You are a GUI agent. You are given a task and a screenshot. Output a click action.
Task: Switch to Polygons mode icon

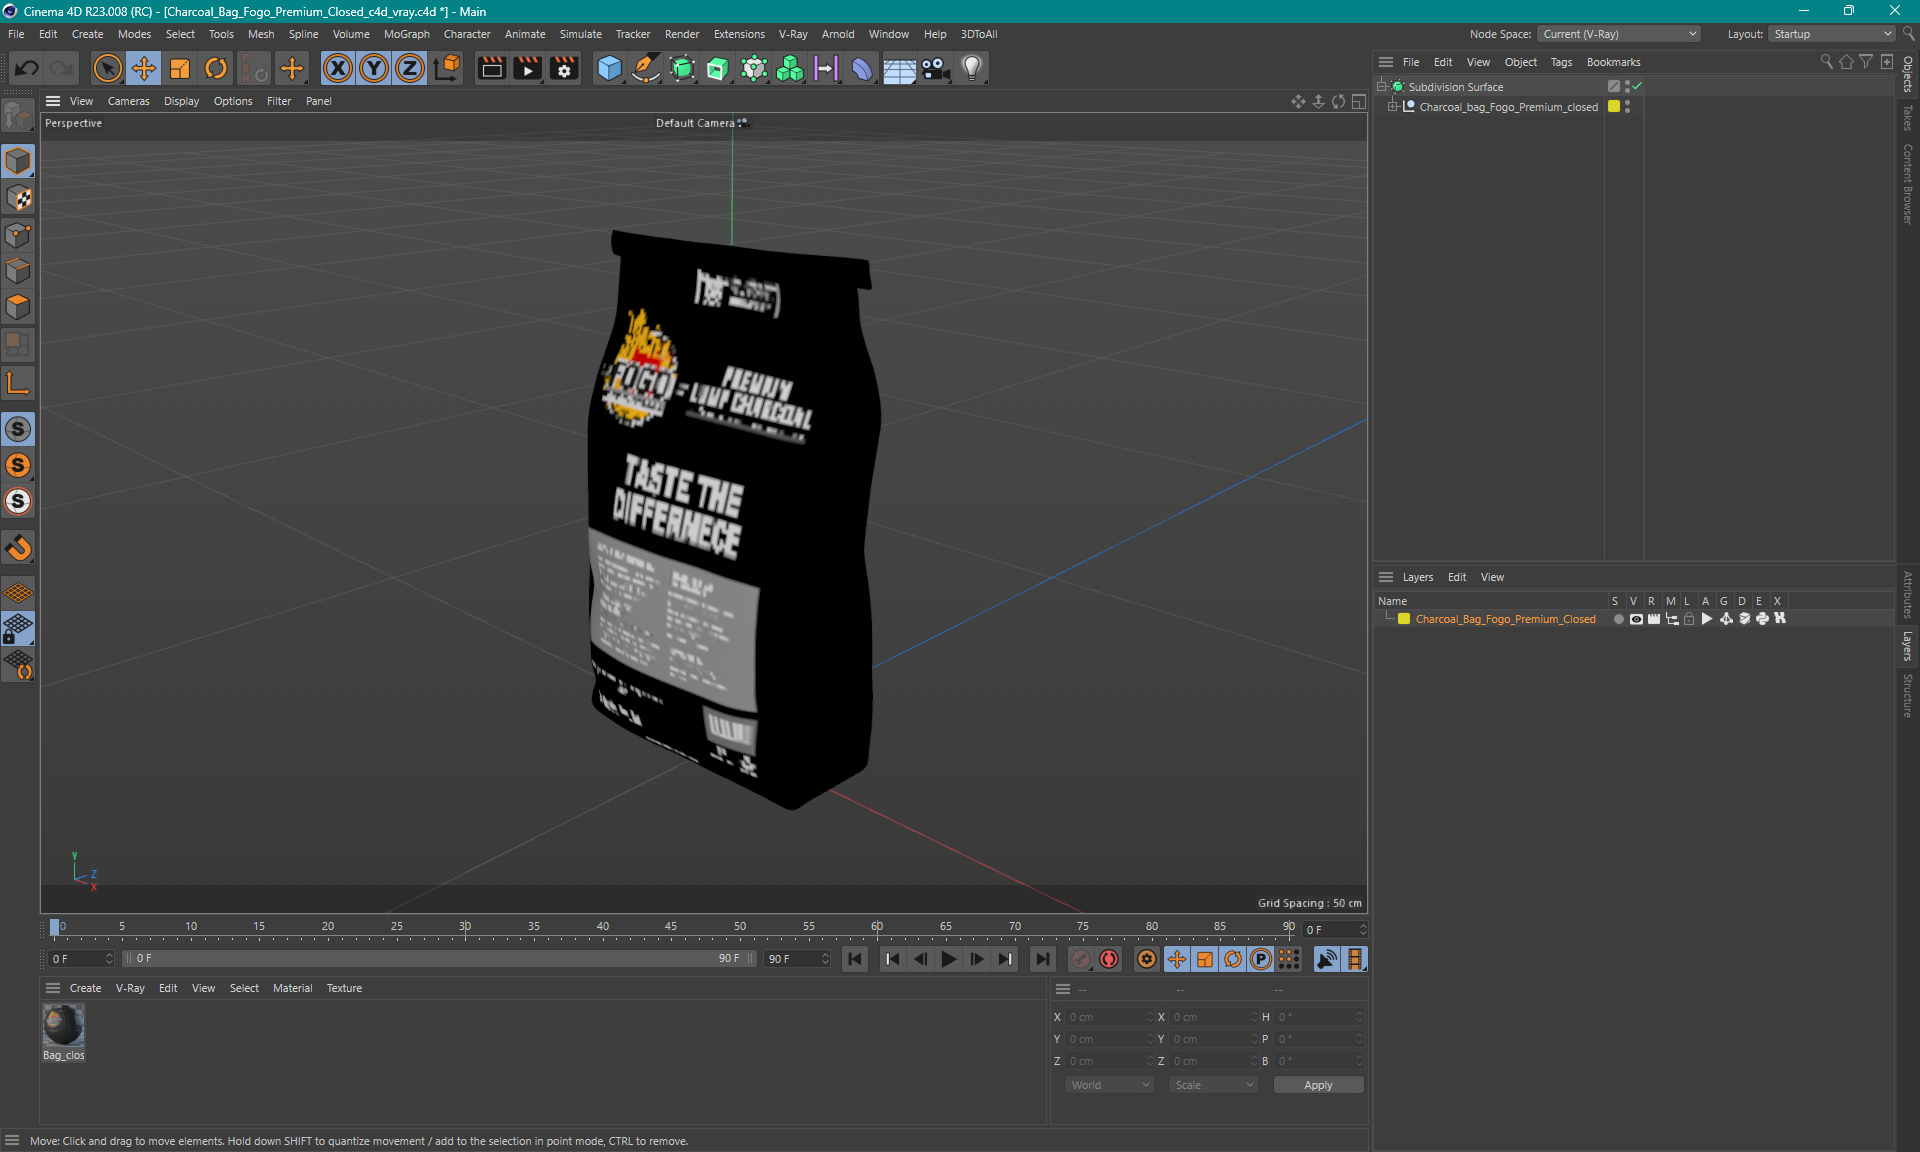click(x=18, y=307)
